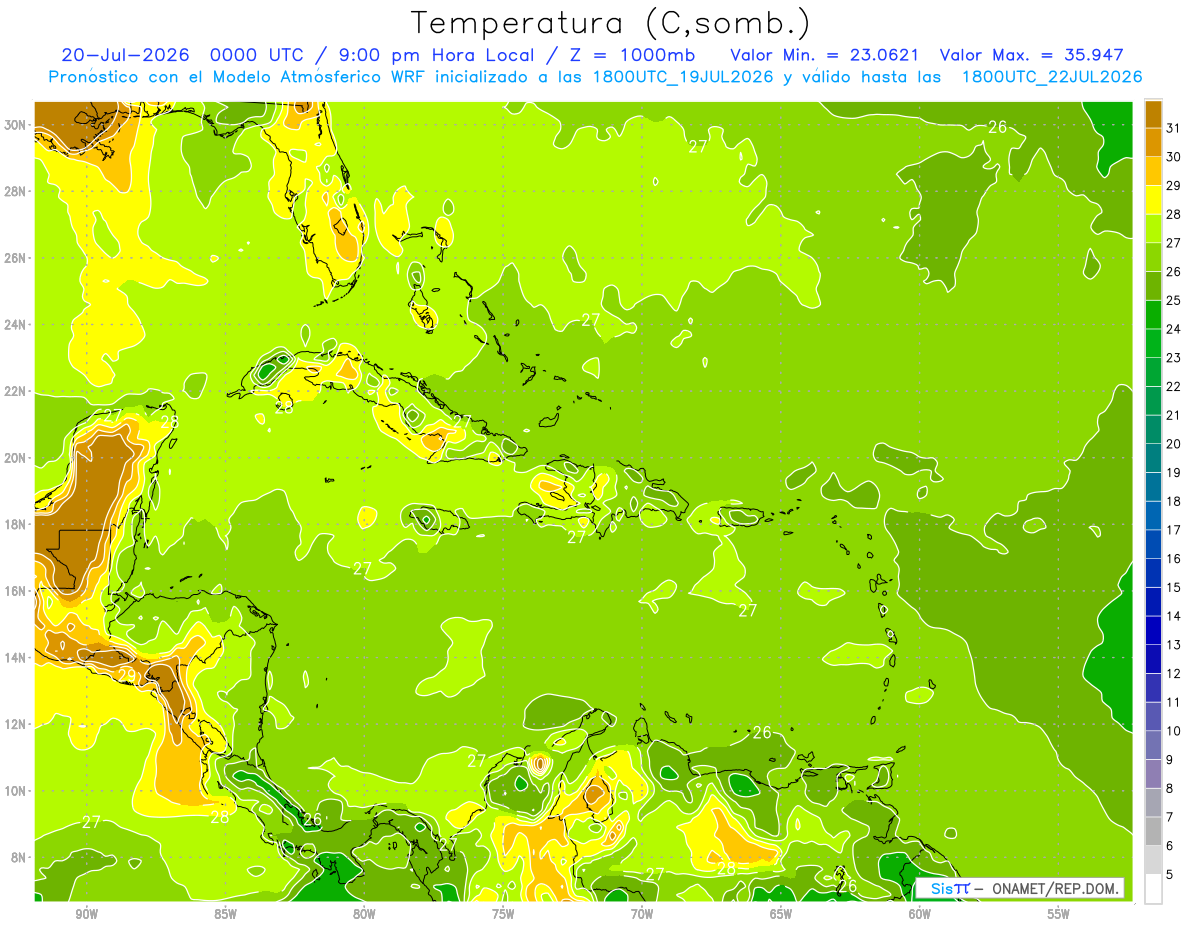Image resolution: width=1200 pixels, height=927 pixels.
Task: Click the '10N' latitude axis label
Action: pos(15,790)
